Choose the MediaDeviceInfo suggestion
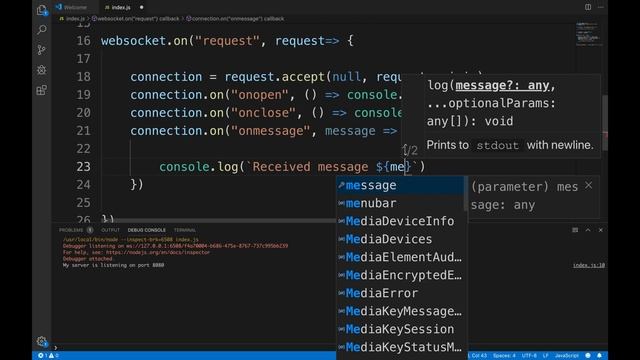The width and height of the screenshot is (640, 360). point(400,221)
